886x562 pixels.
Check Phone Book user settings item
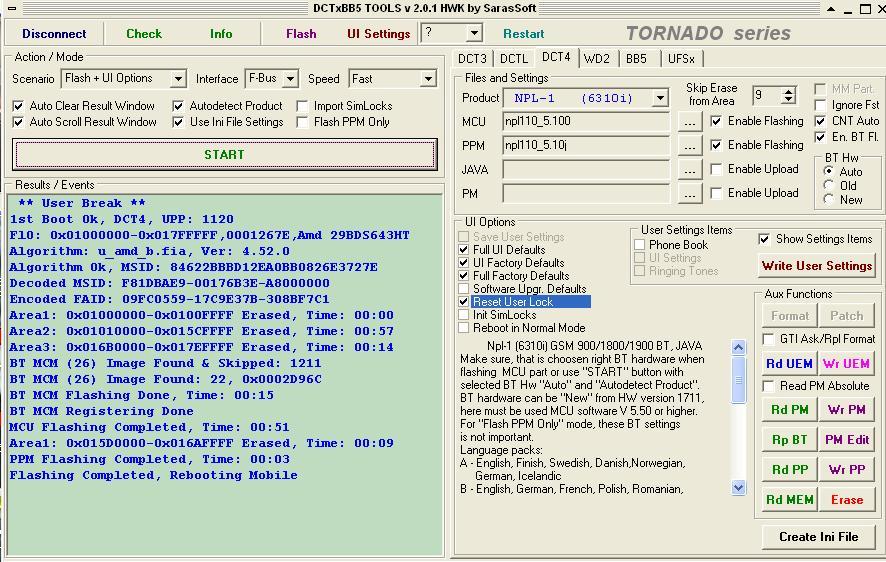pyautogui.click(x=640, y=245)
